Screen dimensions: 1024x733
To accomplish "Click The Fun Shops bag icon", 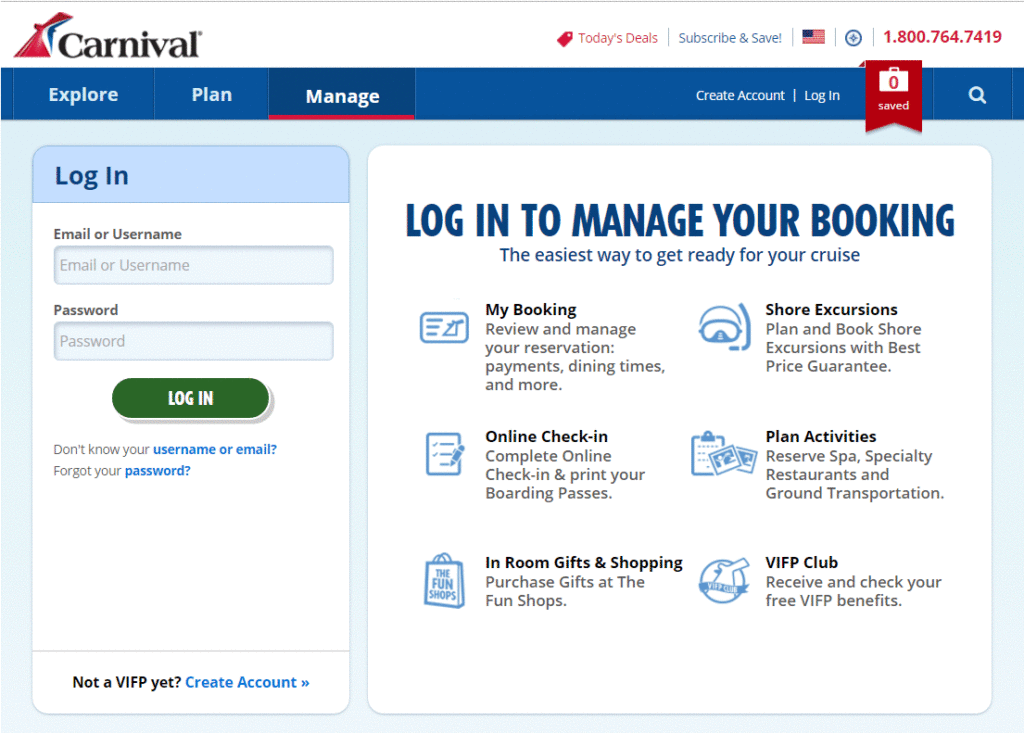I will click(x=444, y=581).
